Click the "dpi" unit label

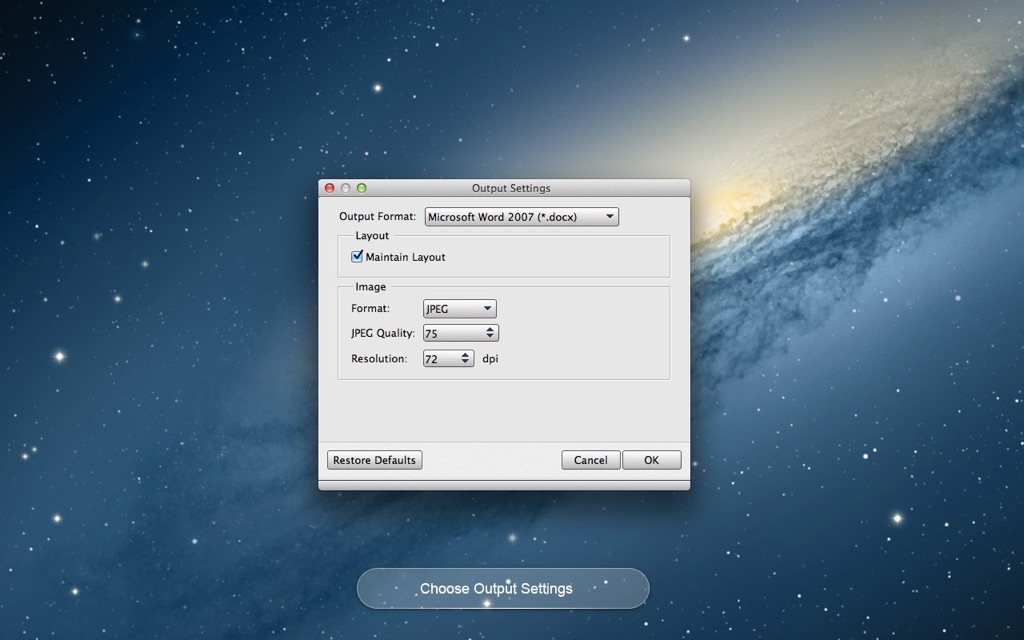490,359
